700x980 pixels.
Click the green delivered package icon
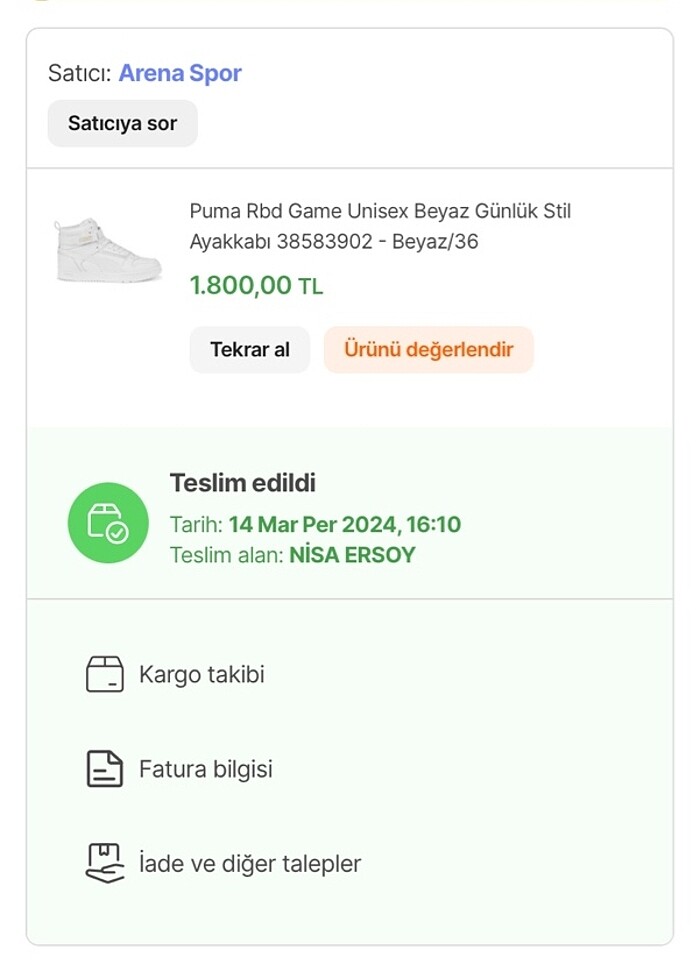pyautogui.click(x=108, y=523)
